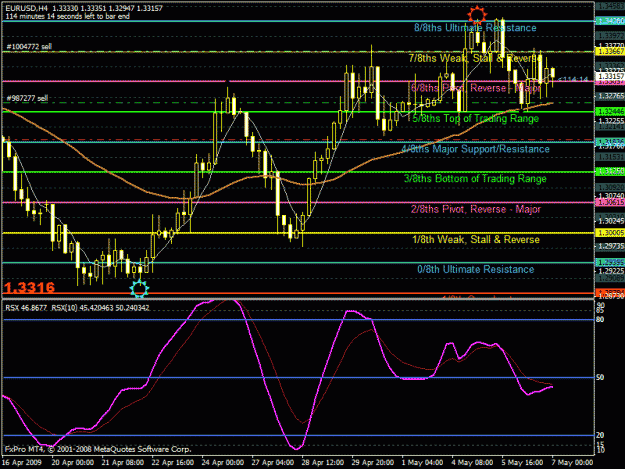
Task: Click the '24 Apr 00:00' time axis label
Action: point(222,463)
